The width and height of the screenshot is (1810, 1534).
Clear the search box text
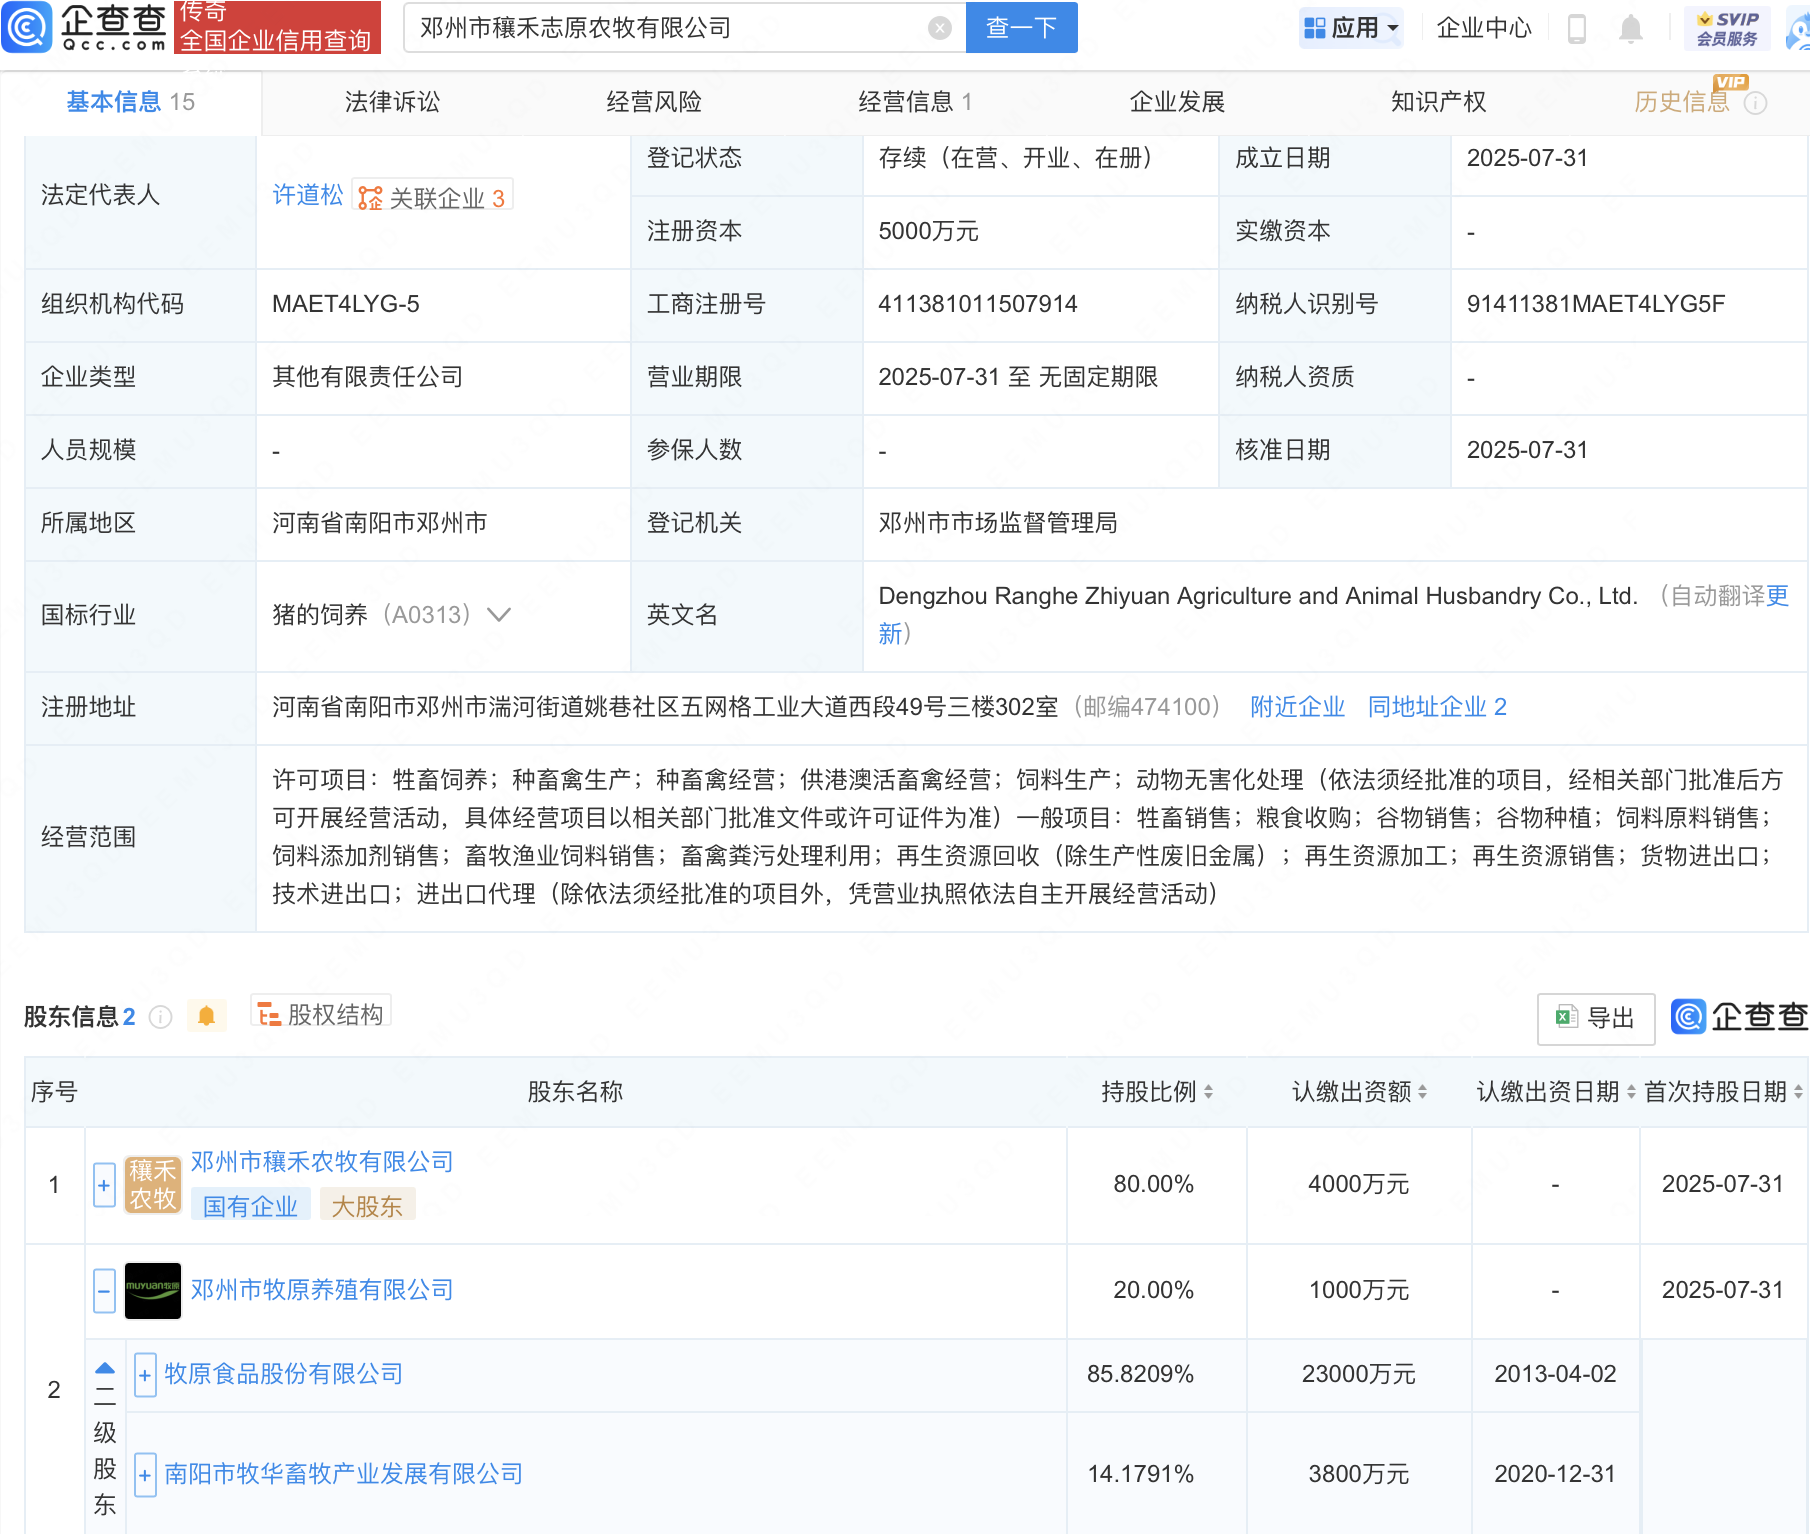click(939, 28)
